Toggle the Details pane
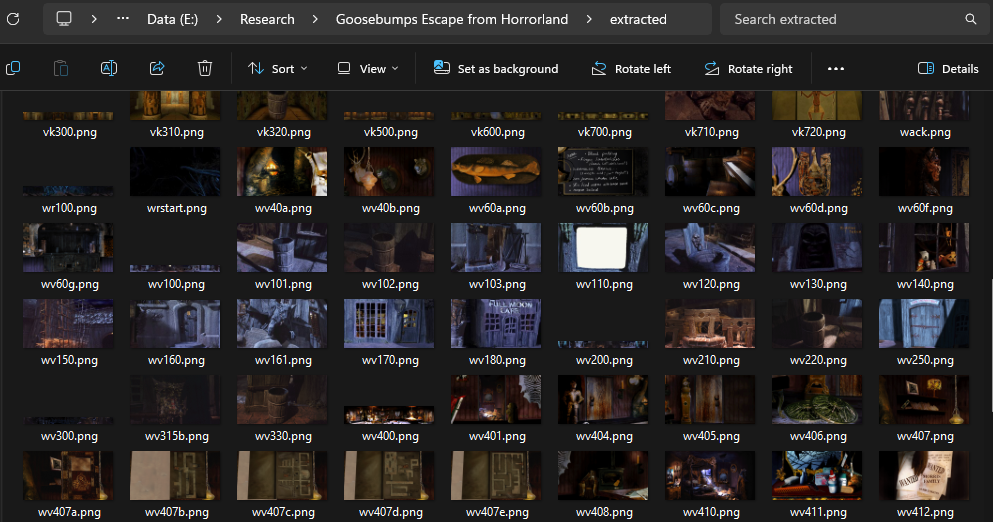Viewport: 993px width, 522px height. [948, 68]
